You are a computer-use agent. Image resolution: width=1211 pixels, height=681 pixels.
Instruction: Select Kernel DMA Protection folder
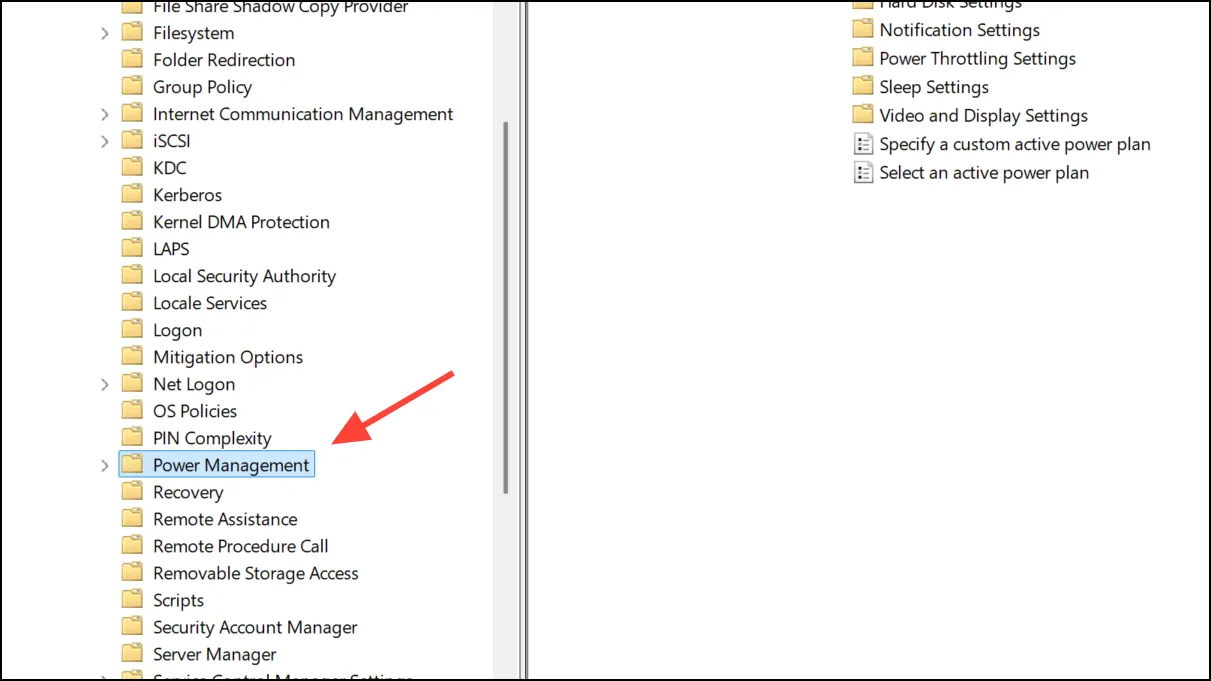pos(241,222)
